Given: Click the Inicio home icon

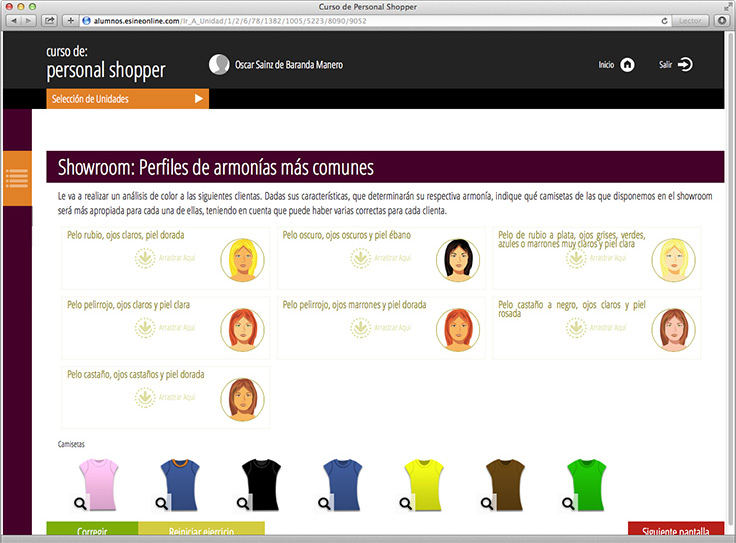Looking at the screenshot, I should pos(627,65).
